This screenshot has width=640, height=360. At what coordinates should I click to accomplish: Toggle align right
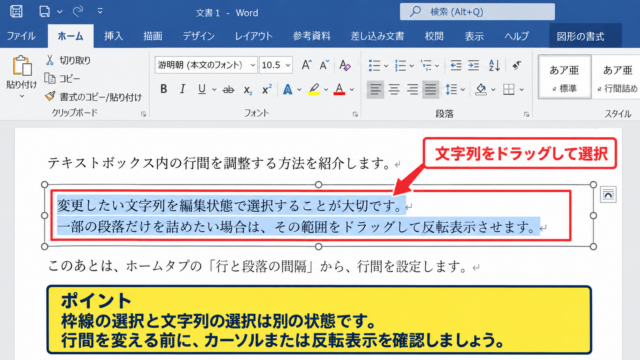click(x=412, y=89)
